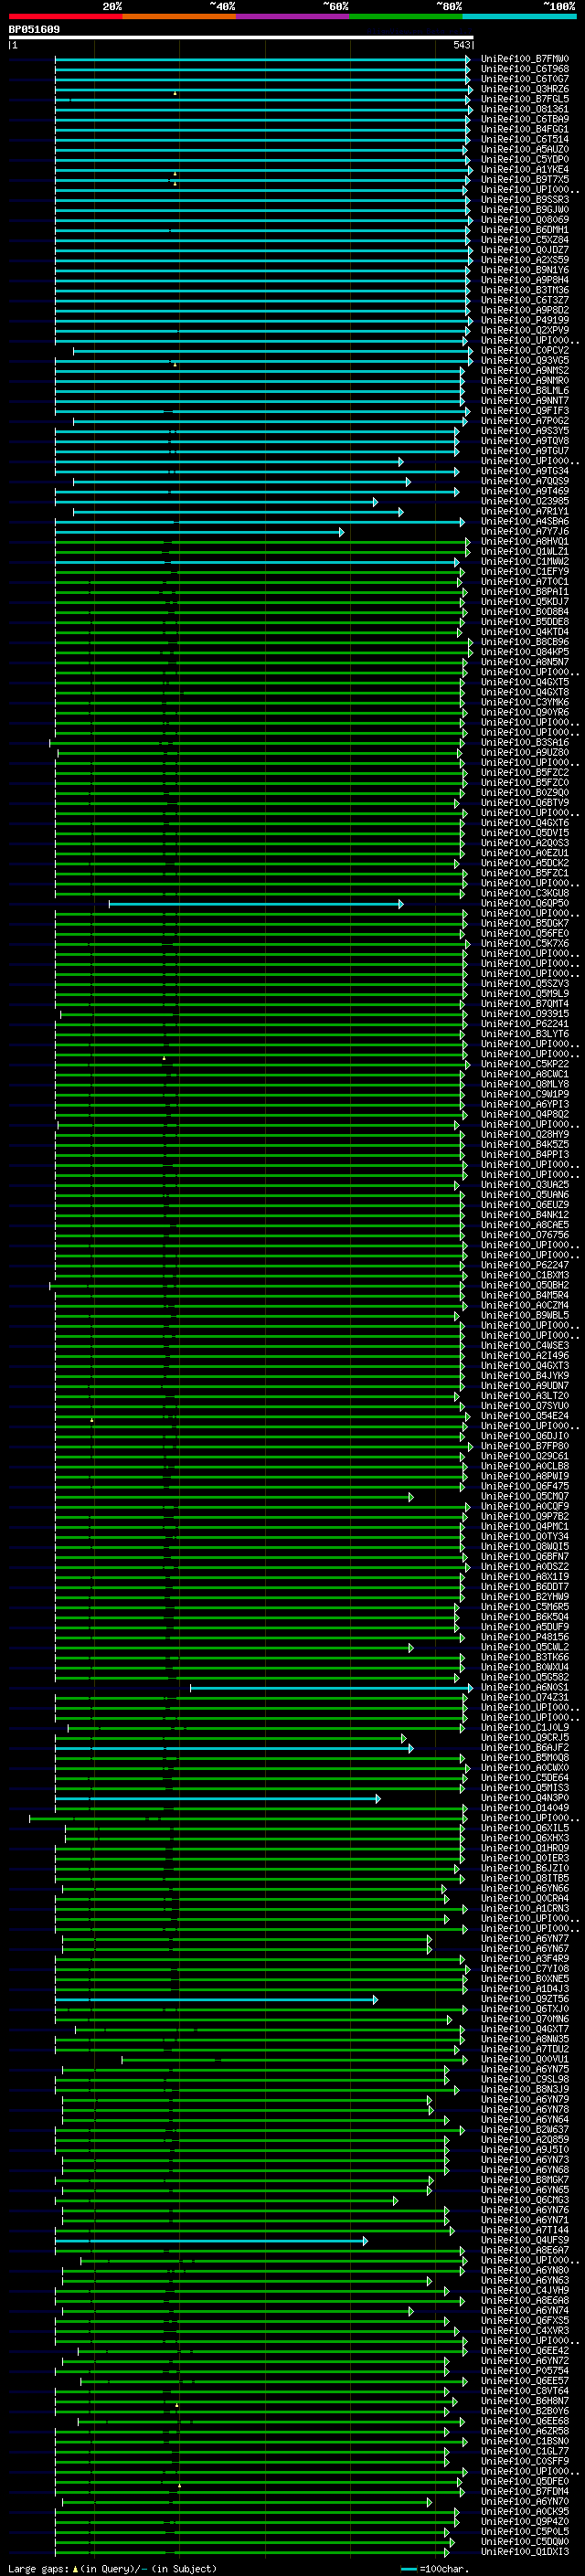Click the white query sequence bar
Viewport: 585px width, 2576px height.
(x=241, y=38)
